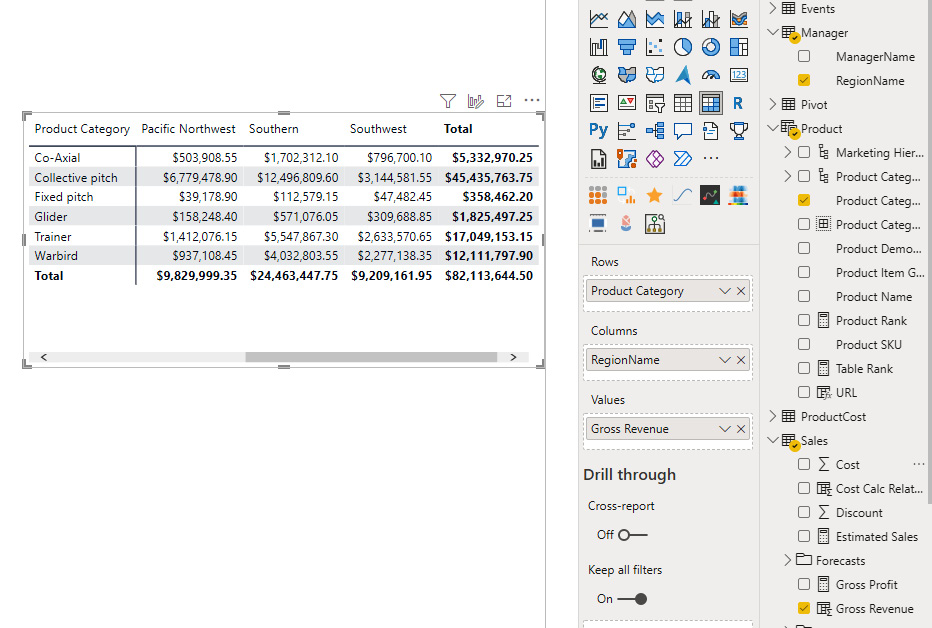Viewport: 932px width, 628px height.
Task: Select the Pie chart visualization
Action: [x=683, y=47]
